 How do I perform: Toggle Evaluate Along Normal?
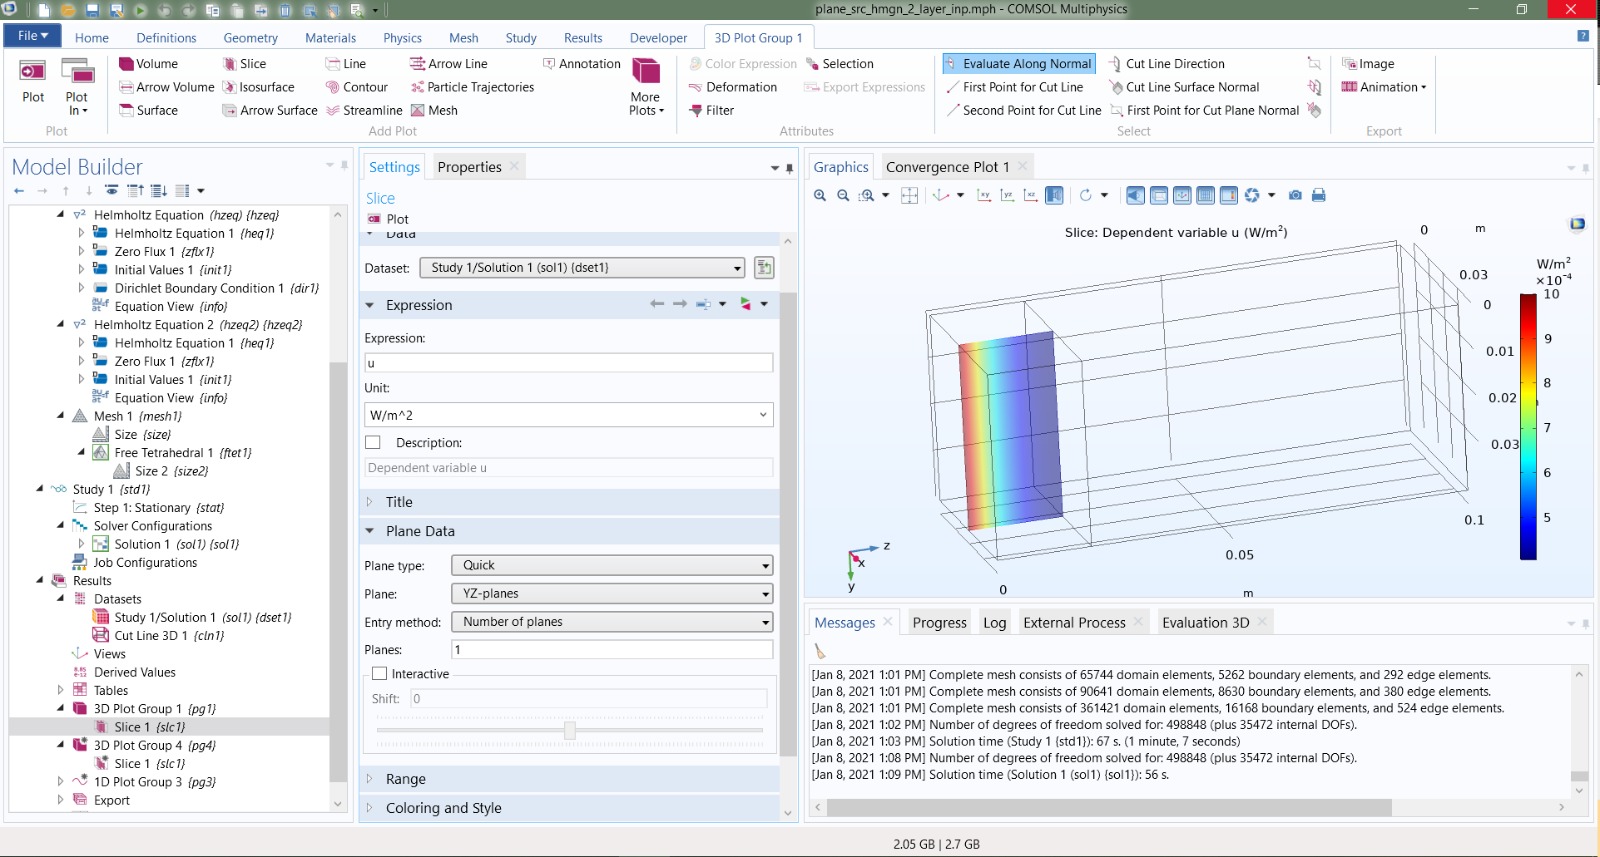tap(1018, 64)
